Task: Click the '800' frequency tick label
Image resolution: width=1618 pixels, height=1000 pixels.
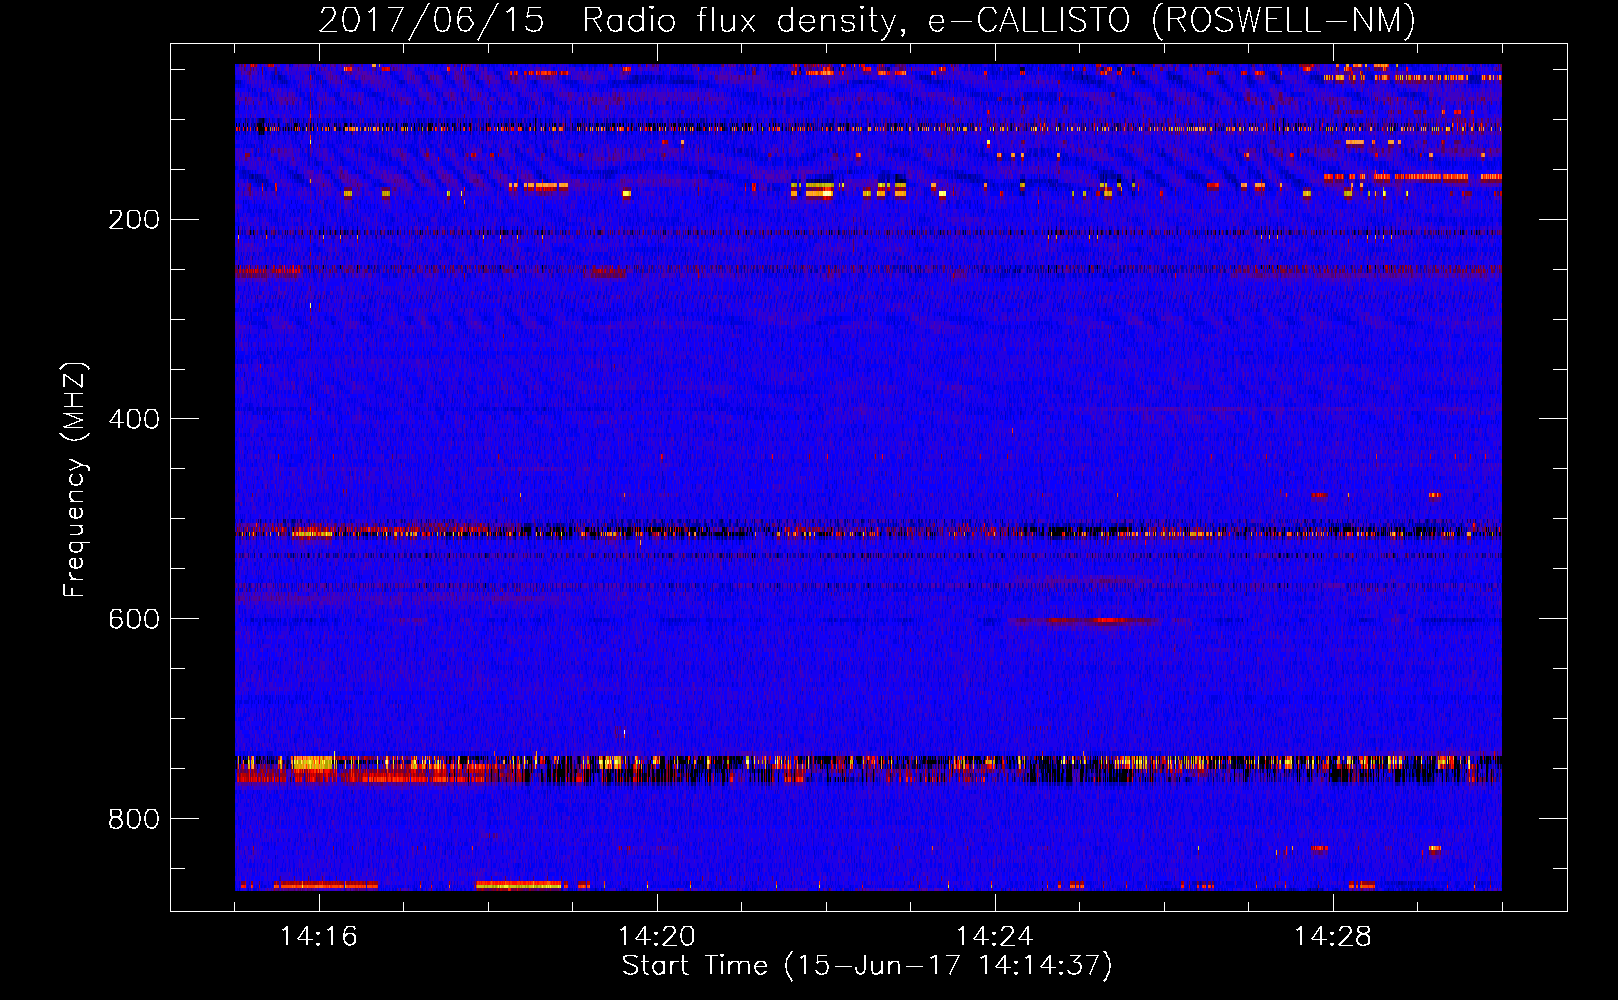Action: 134,819
